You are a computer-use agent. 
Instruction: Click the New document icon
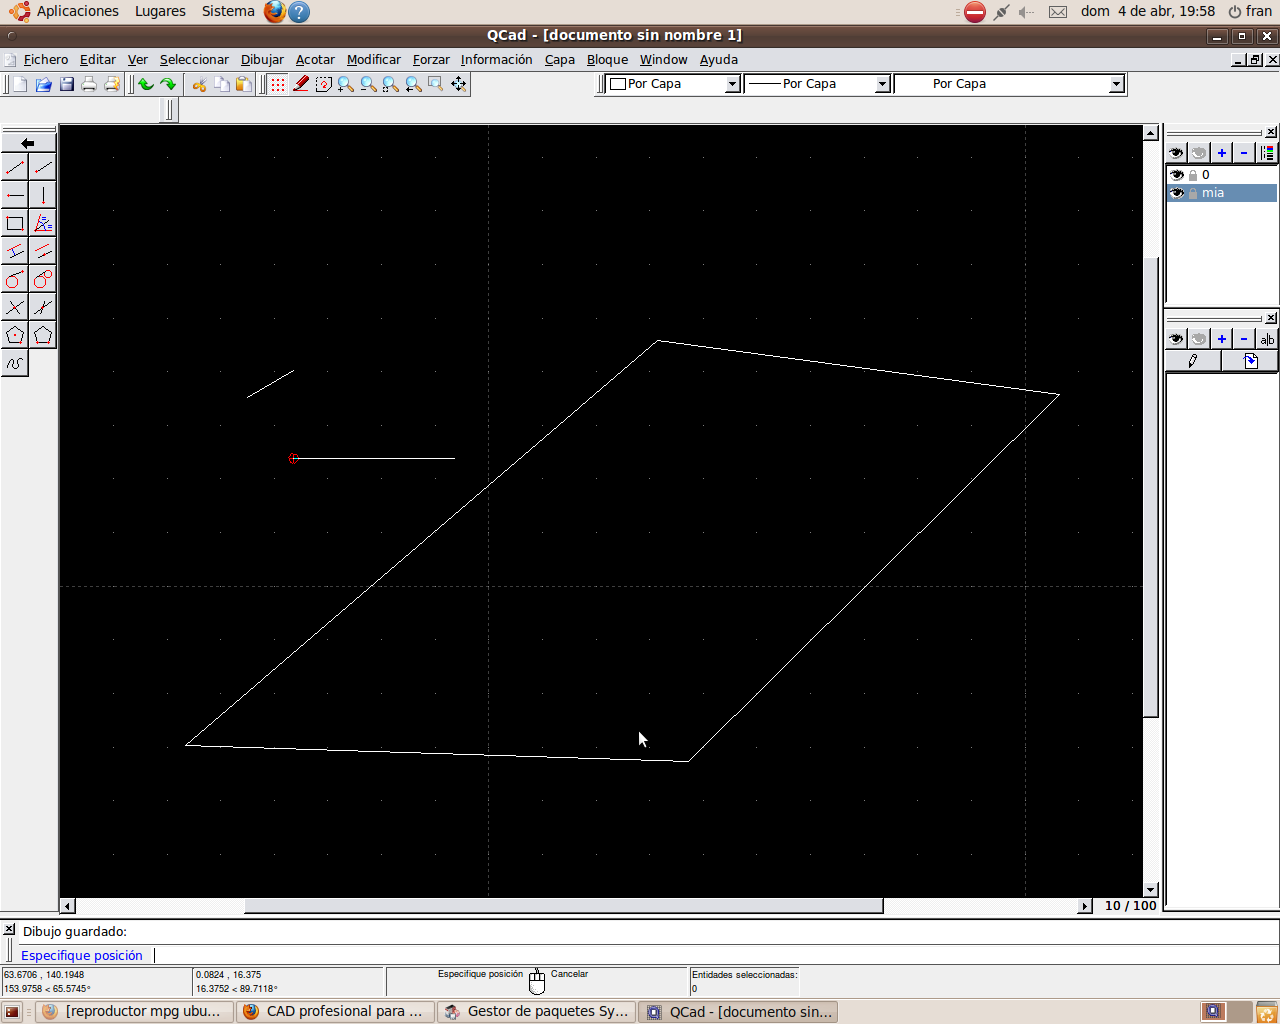point(20,84)
